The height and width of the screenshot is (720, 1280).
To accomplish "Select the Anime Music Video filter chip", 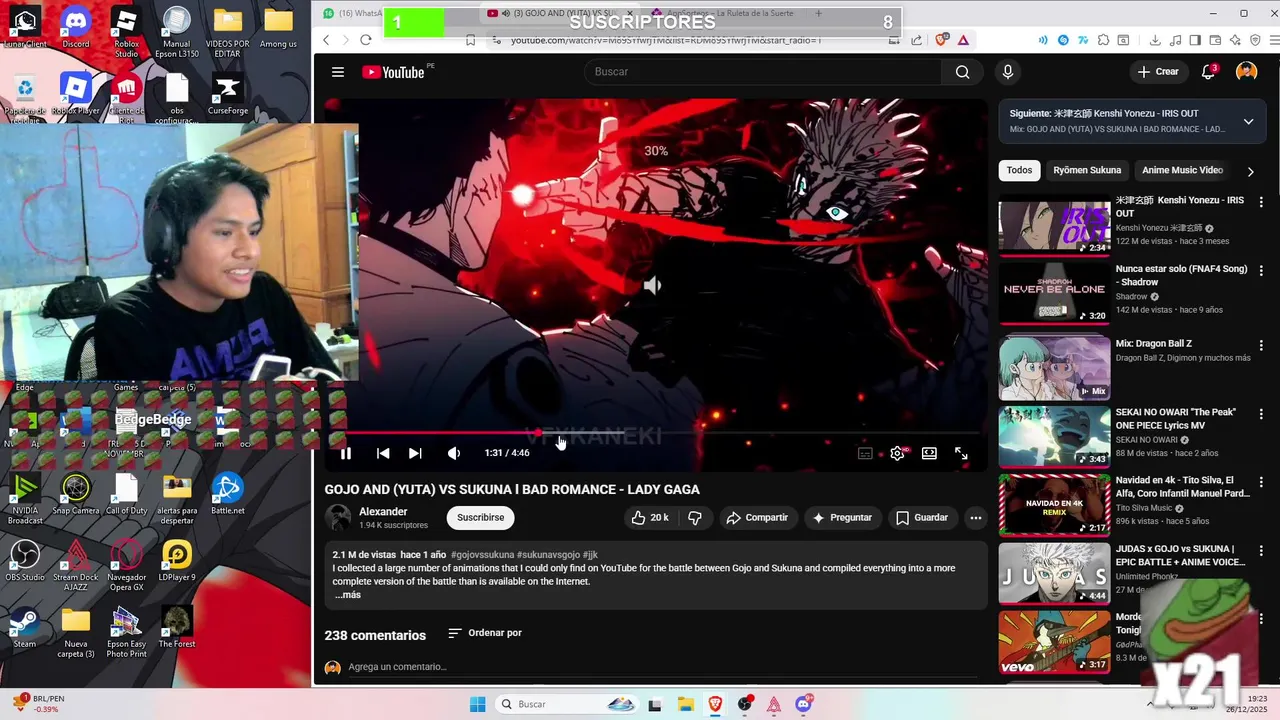I will click(1182, 170).
